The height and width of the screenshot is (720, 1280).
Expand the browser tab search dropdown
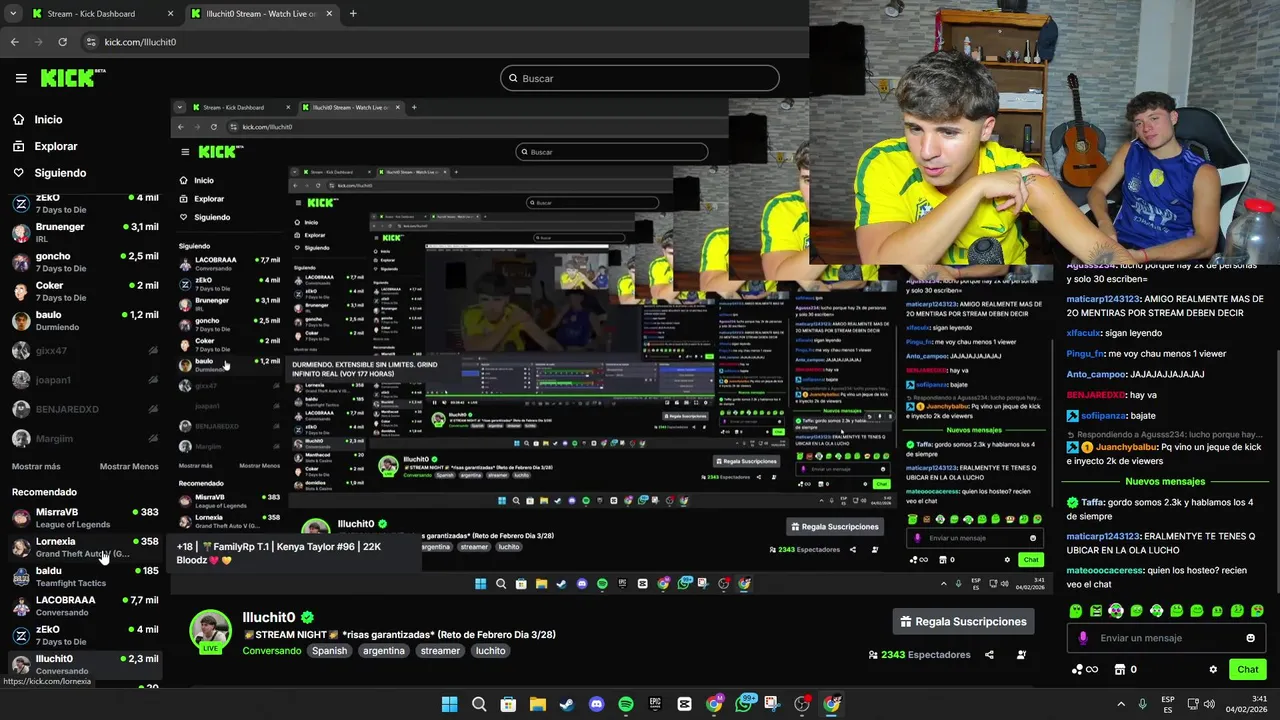coord(12,14)
